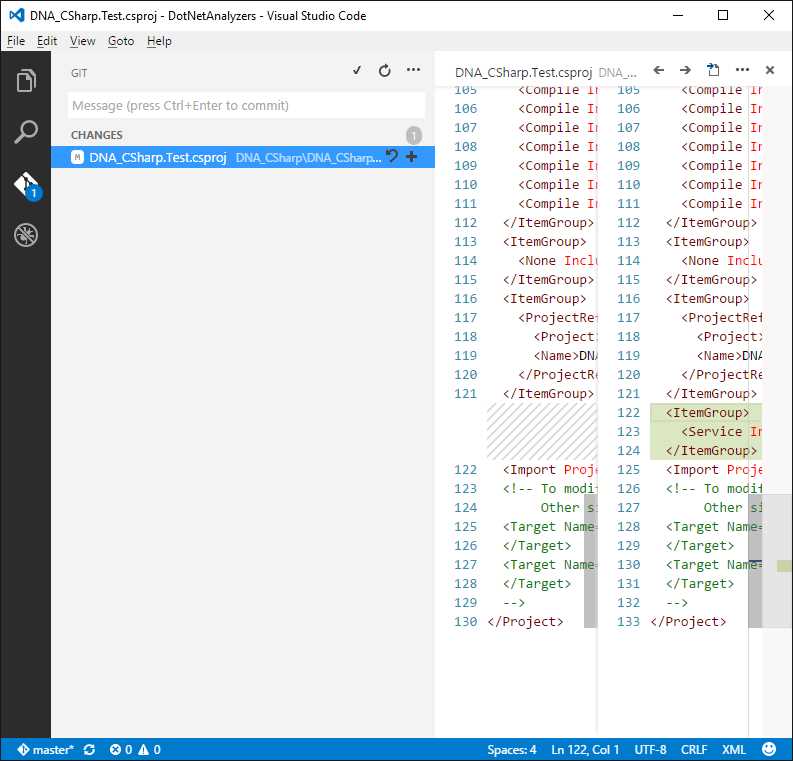Open the Goto menu
The width and height of the screenshot is (793, 761).
click(x=121, y=41)
